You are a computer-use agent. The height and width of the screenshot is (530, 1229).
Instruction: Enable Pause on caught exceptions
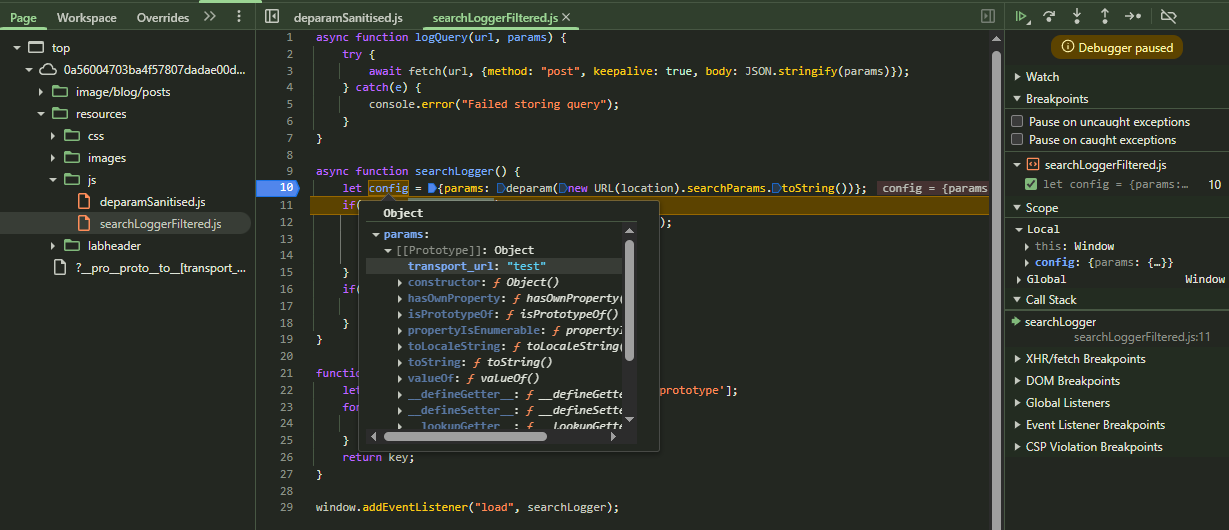[1017, 140]
